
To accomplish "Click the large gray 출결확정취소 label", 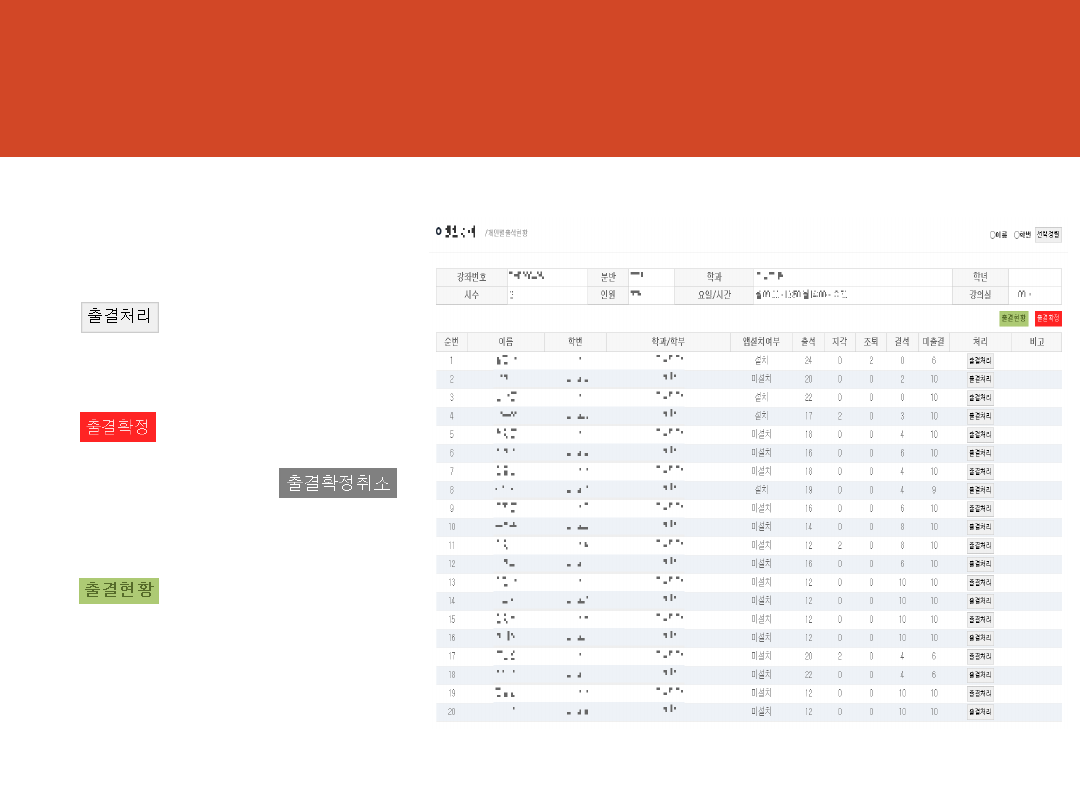I will [339, 483].
